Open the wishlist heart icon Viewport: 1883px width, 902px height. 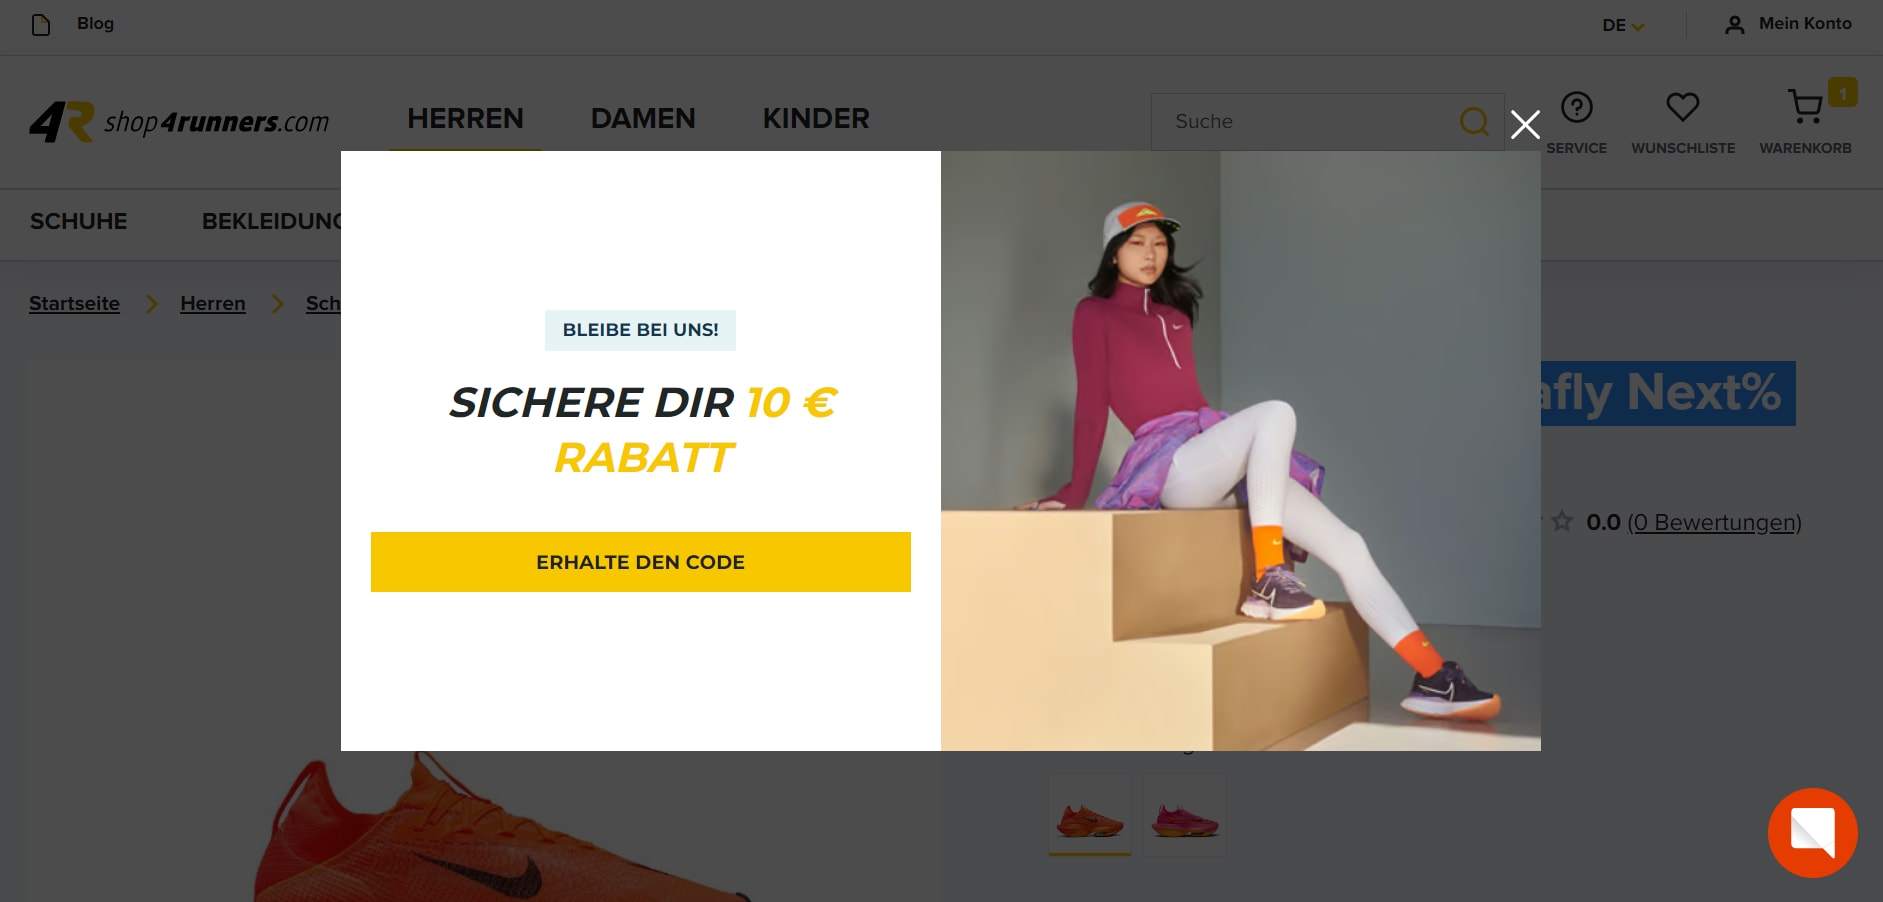click(1683, 107)
